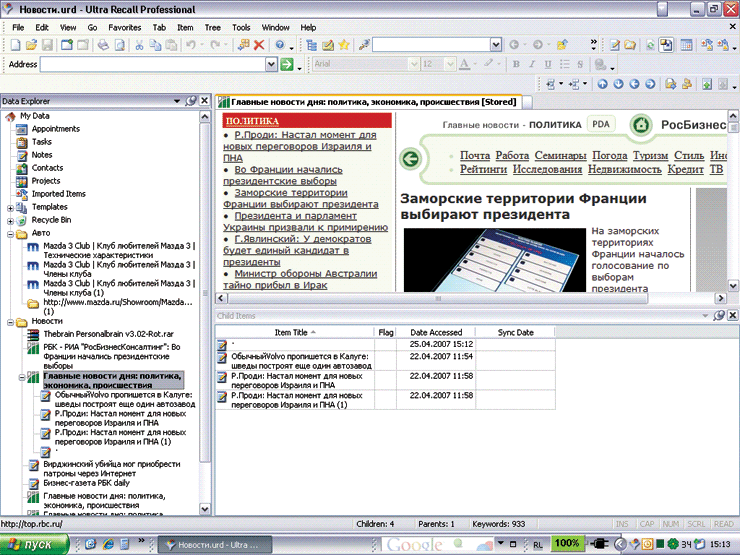740x555 pixels.
Task: Collapse the selected Главные новости дня node
Action: [x=22, y=378]
